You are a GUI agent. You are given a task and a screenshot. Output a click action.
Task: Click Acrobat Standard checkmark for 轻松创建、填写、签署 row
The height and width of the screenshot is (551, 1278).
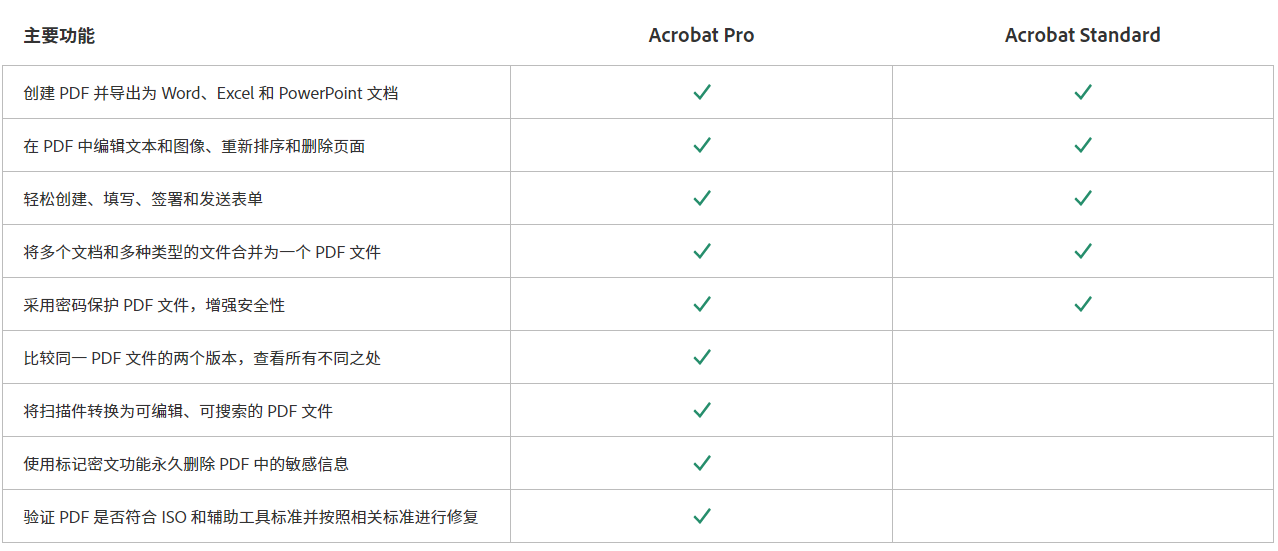1083,198
